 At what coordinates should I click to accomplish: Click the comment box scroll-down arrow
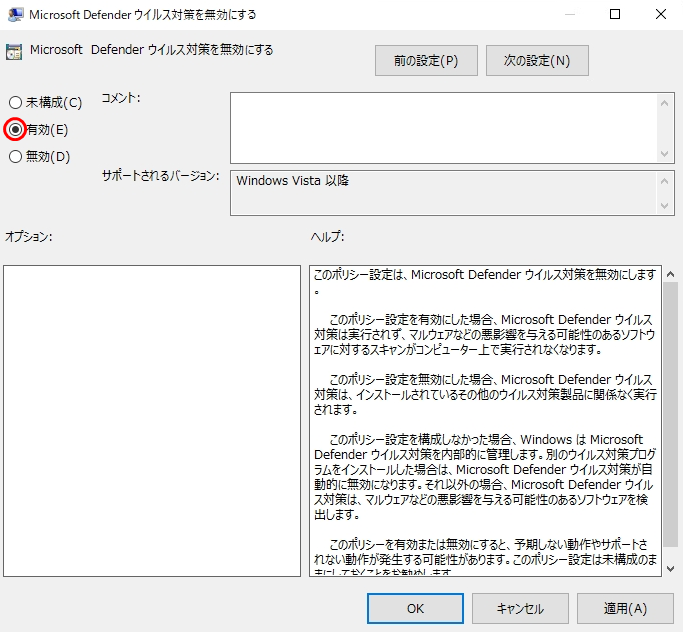pos(664,154)
